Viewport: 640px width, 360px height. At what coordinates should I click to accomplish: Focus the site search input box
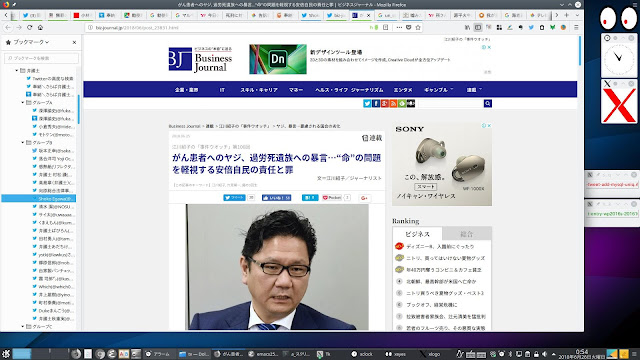450,103
